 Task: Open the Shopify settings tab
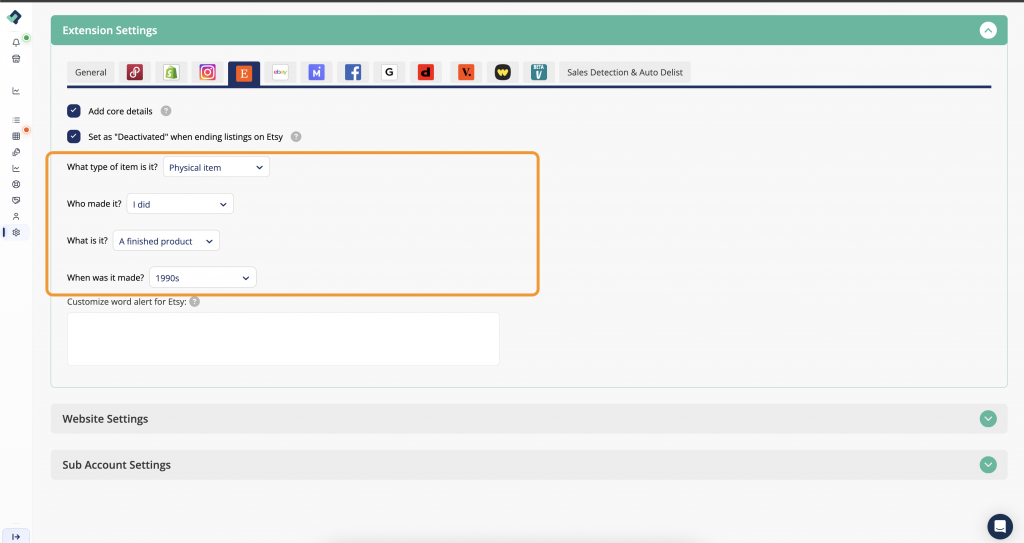[171, 73]
